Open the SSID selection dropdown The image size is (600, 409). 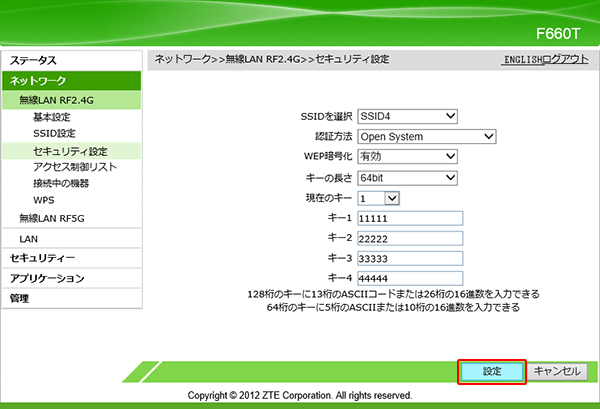tap(407, 116)
